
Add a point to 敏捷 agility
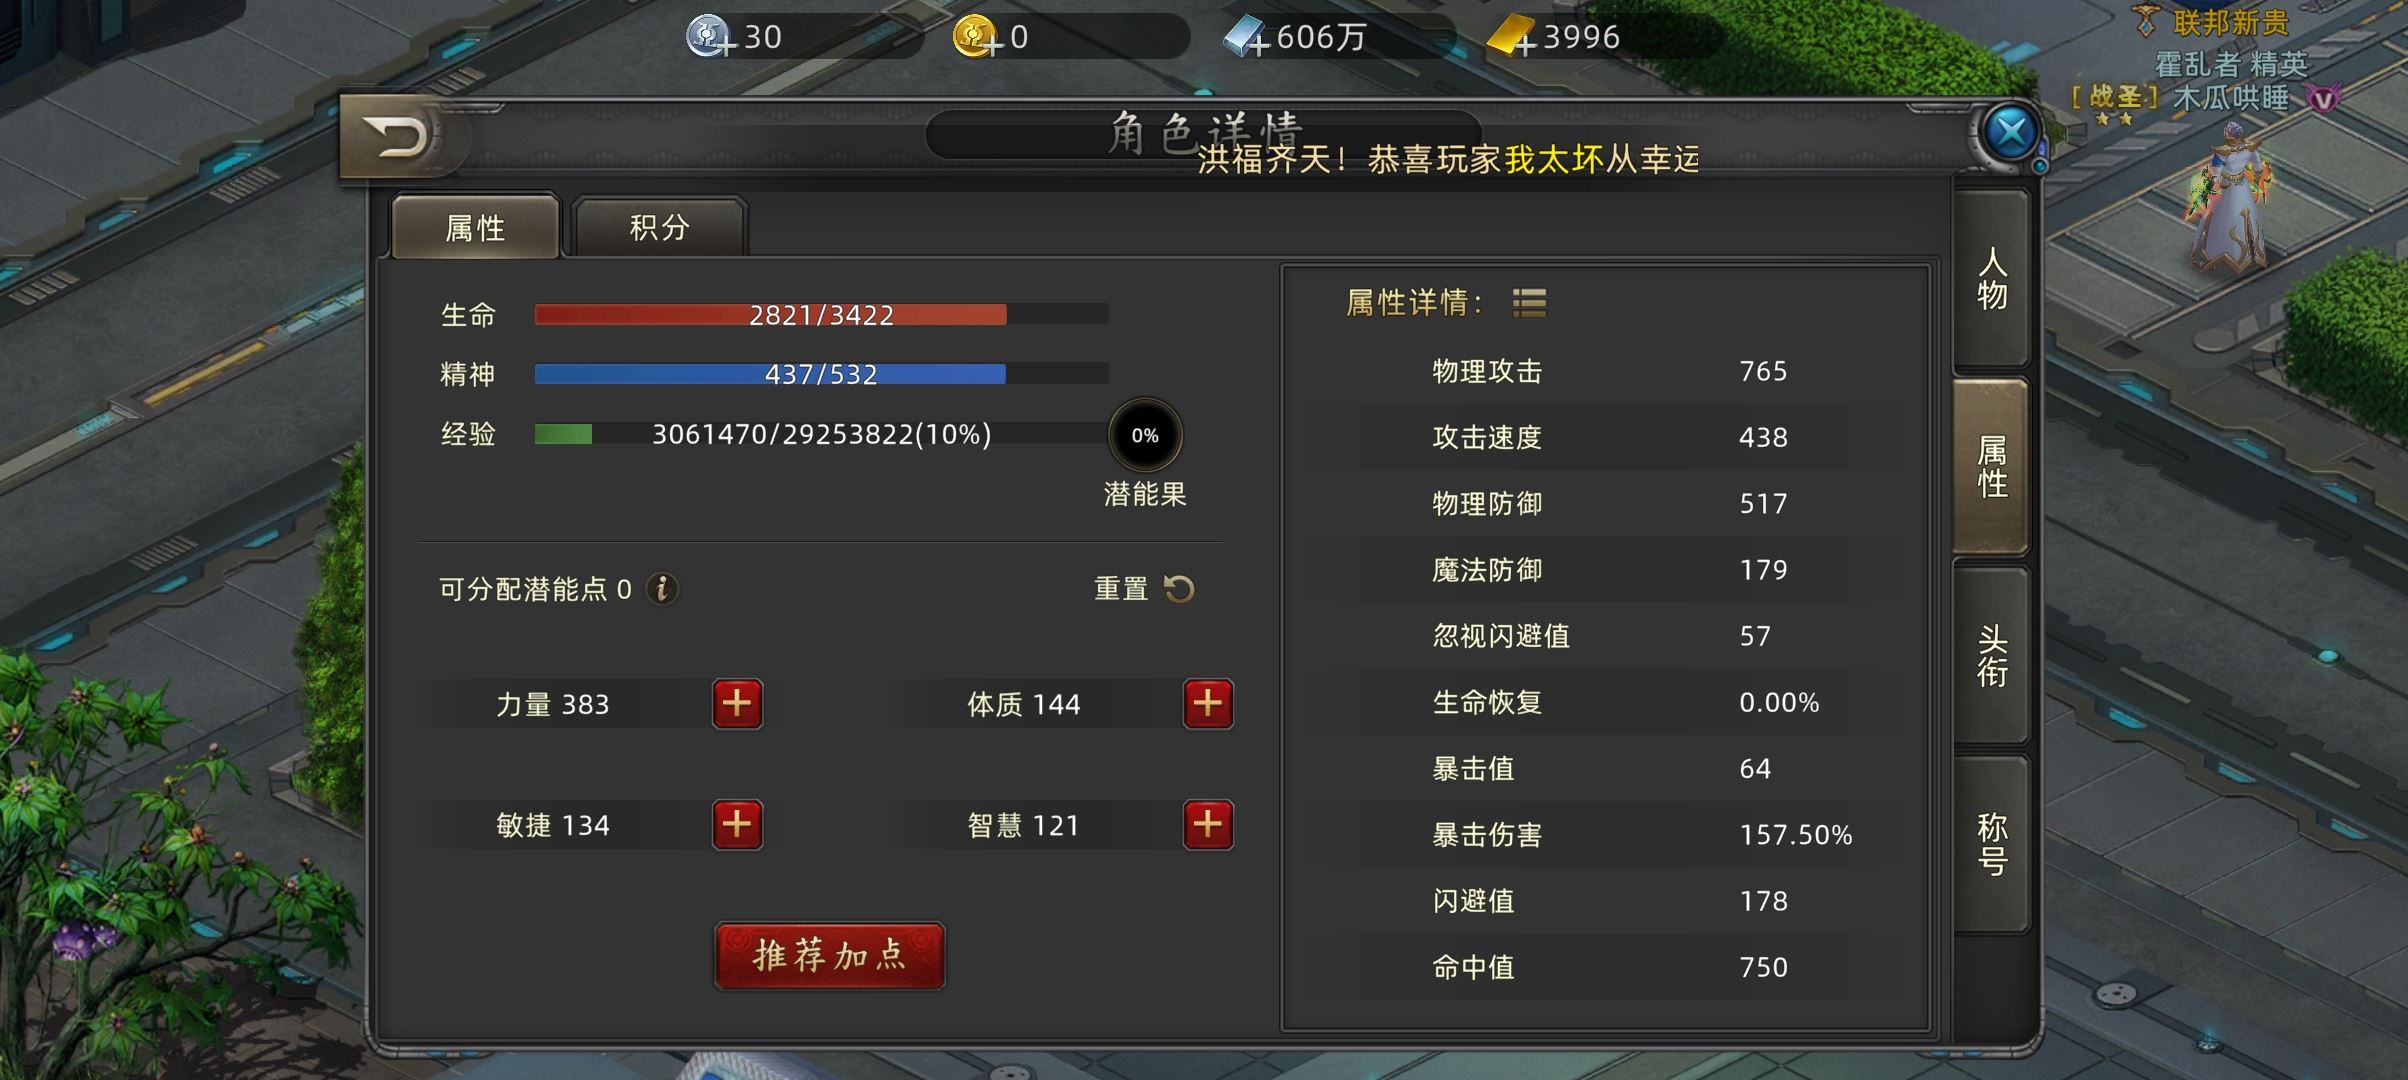[737, 825]
